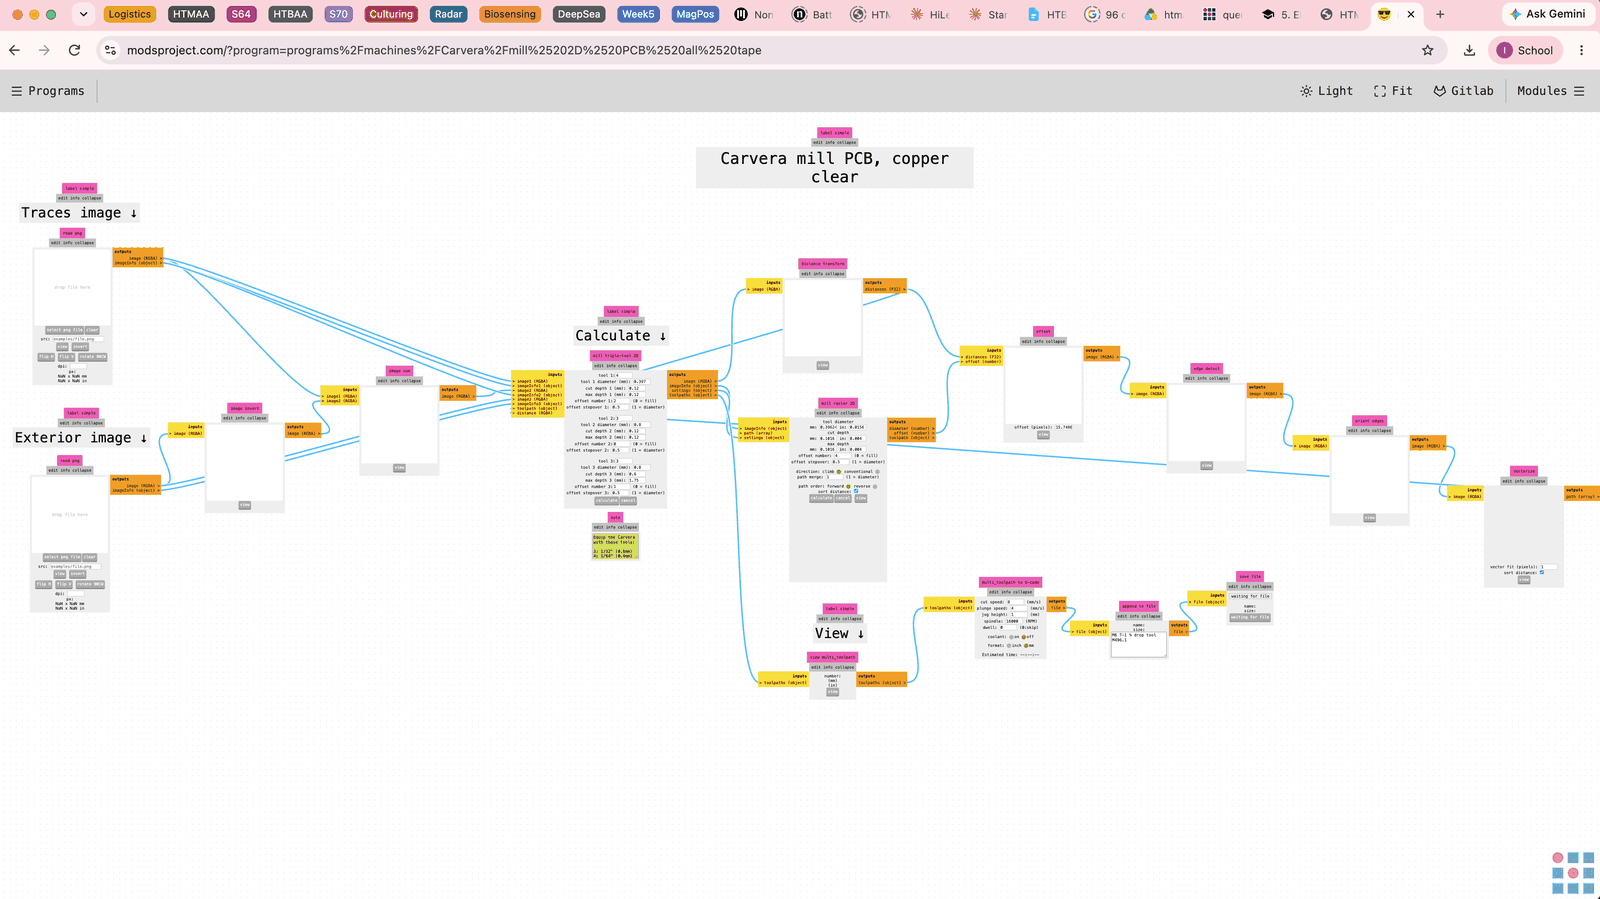The image size is (1600, 899).
Task: Open a new browser tab
Action: coord(1440,14)
